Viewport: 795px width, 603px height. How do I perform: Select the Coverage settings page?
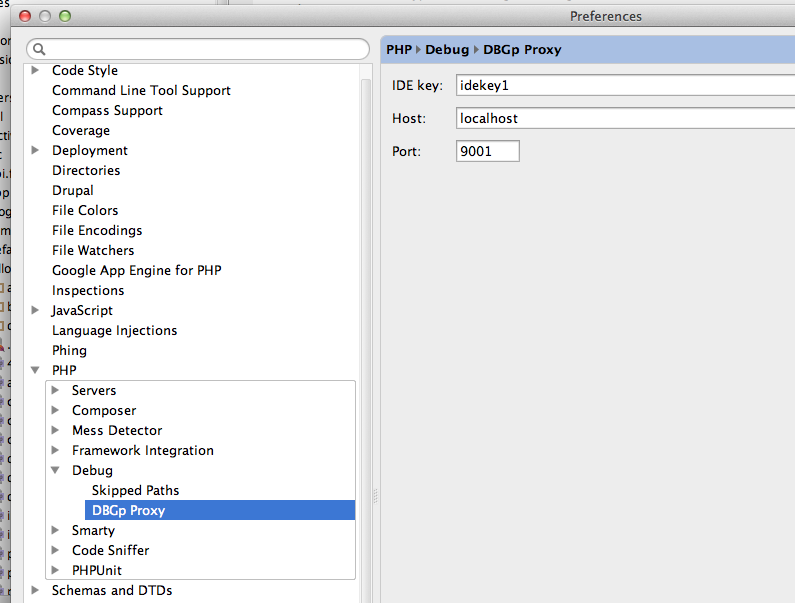point(81,130)
